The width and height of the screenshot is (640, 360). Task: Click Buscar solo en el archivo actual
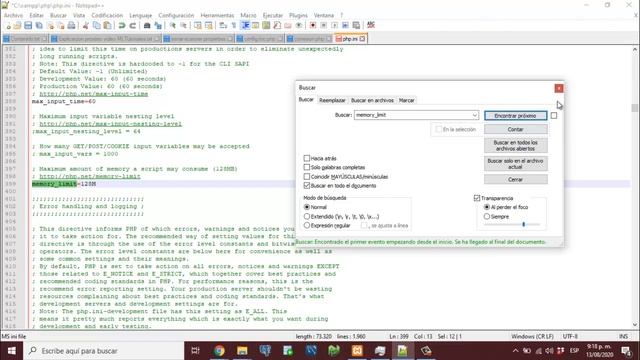(516, 164)
